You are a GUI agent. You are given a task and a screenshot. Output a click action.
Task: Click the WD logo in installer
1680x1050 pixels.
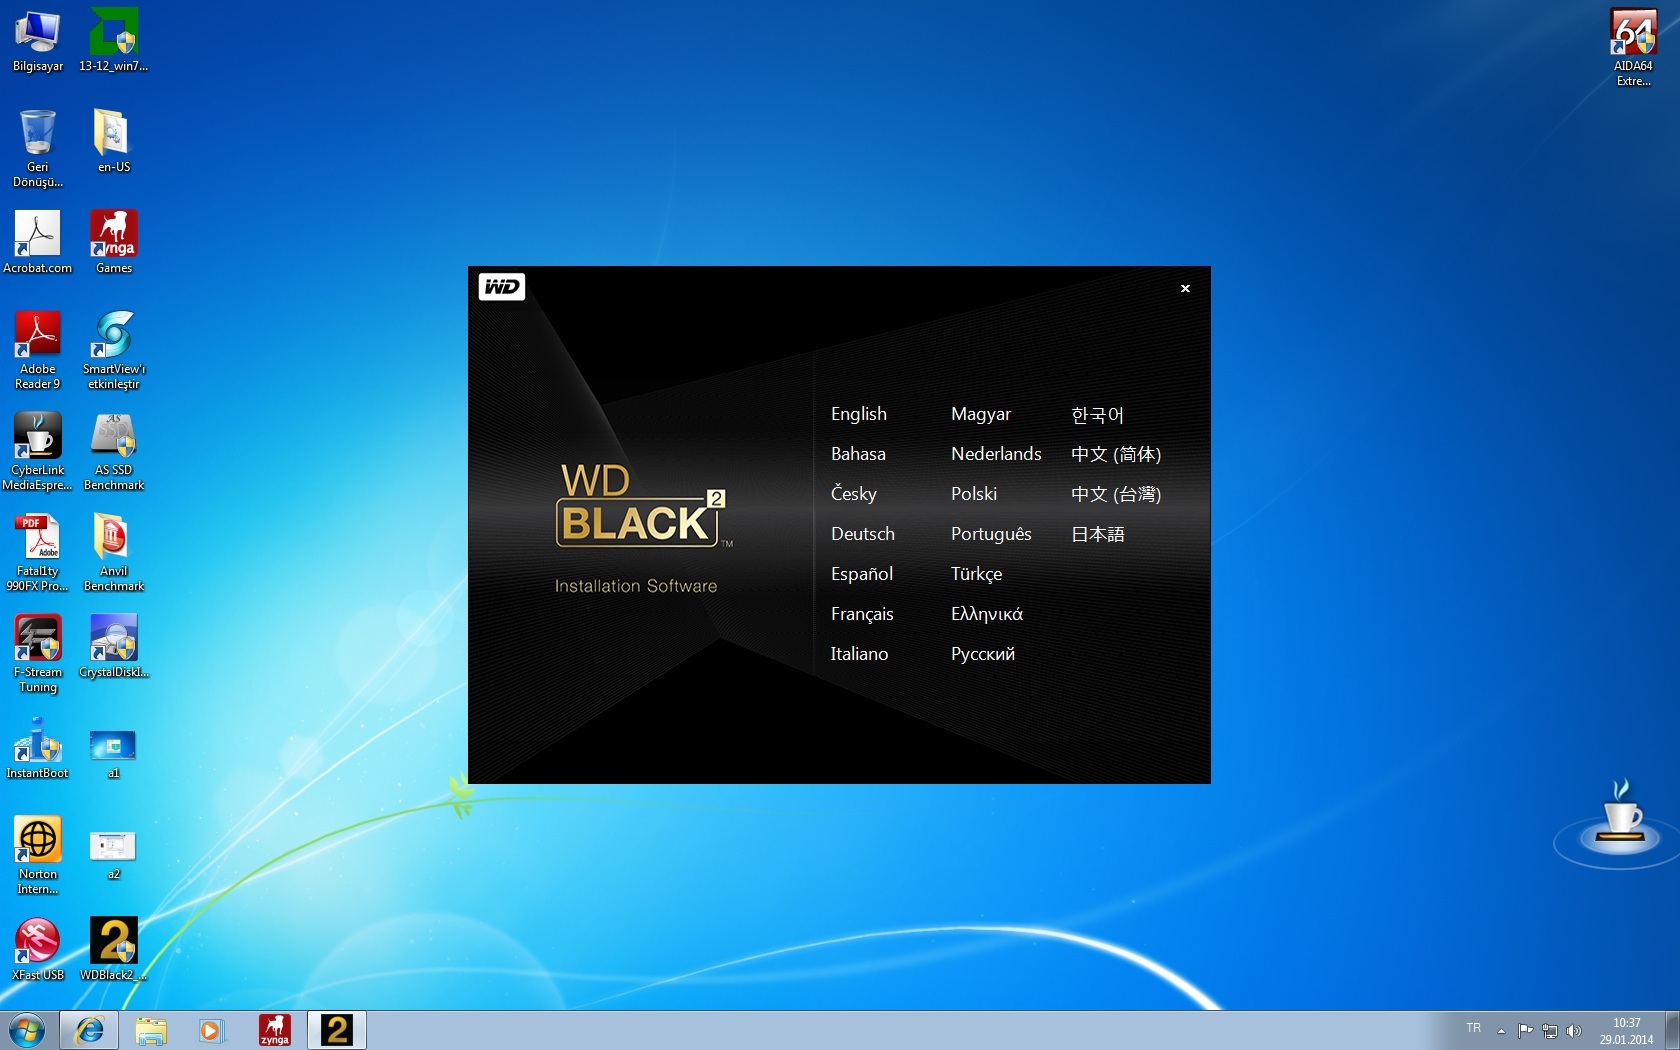(x=501, y=287)
